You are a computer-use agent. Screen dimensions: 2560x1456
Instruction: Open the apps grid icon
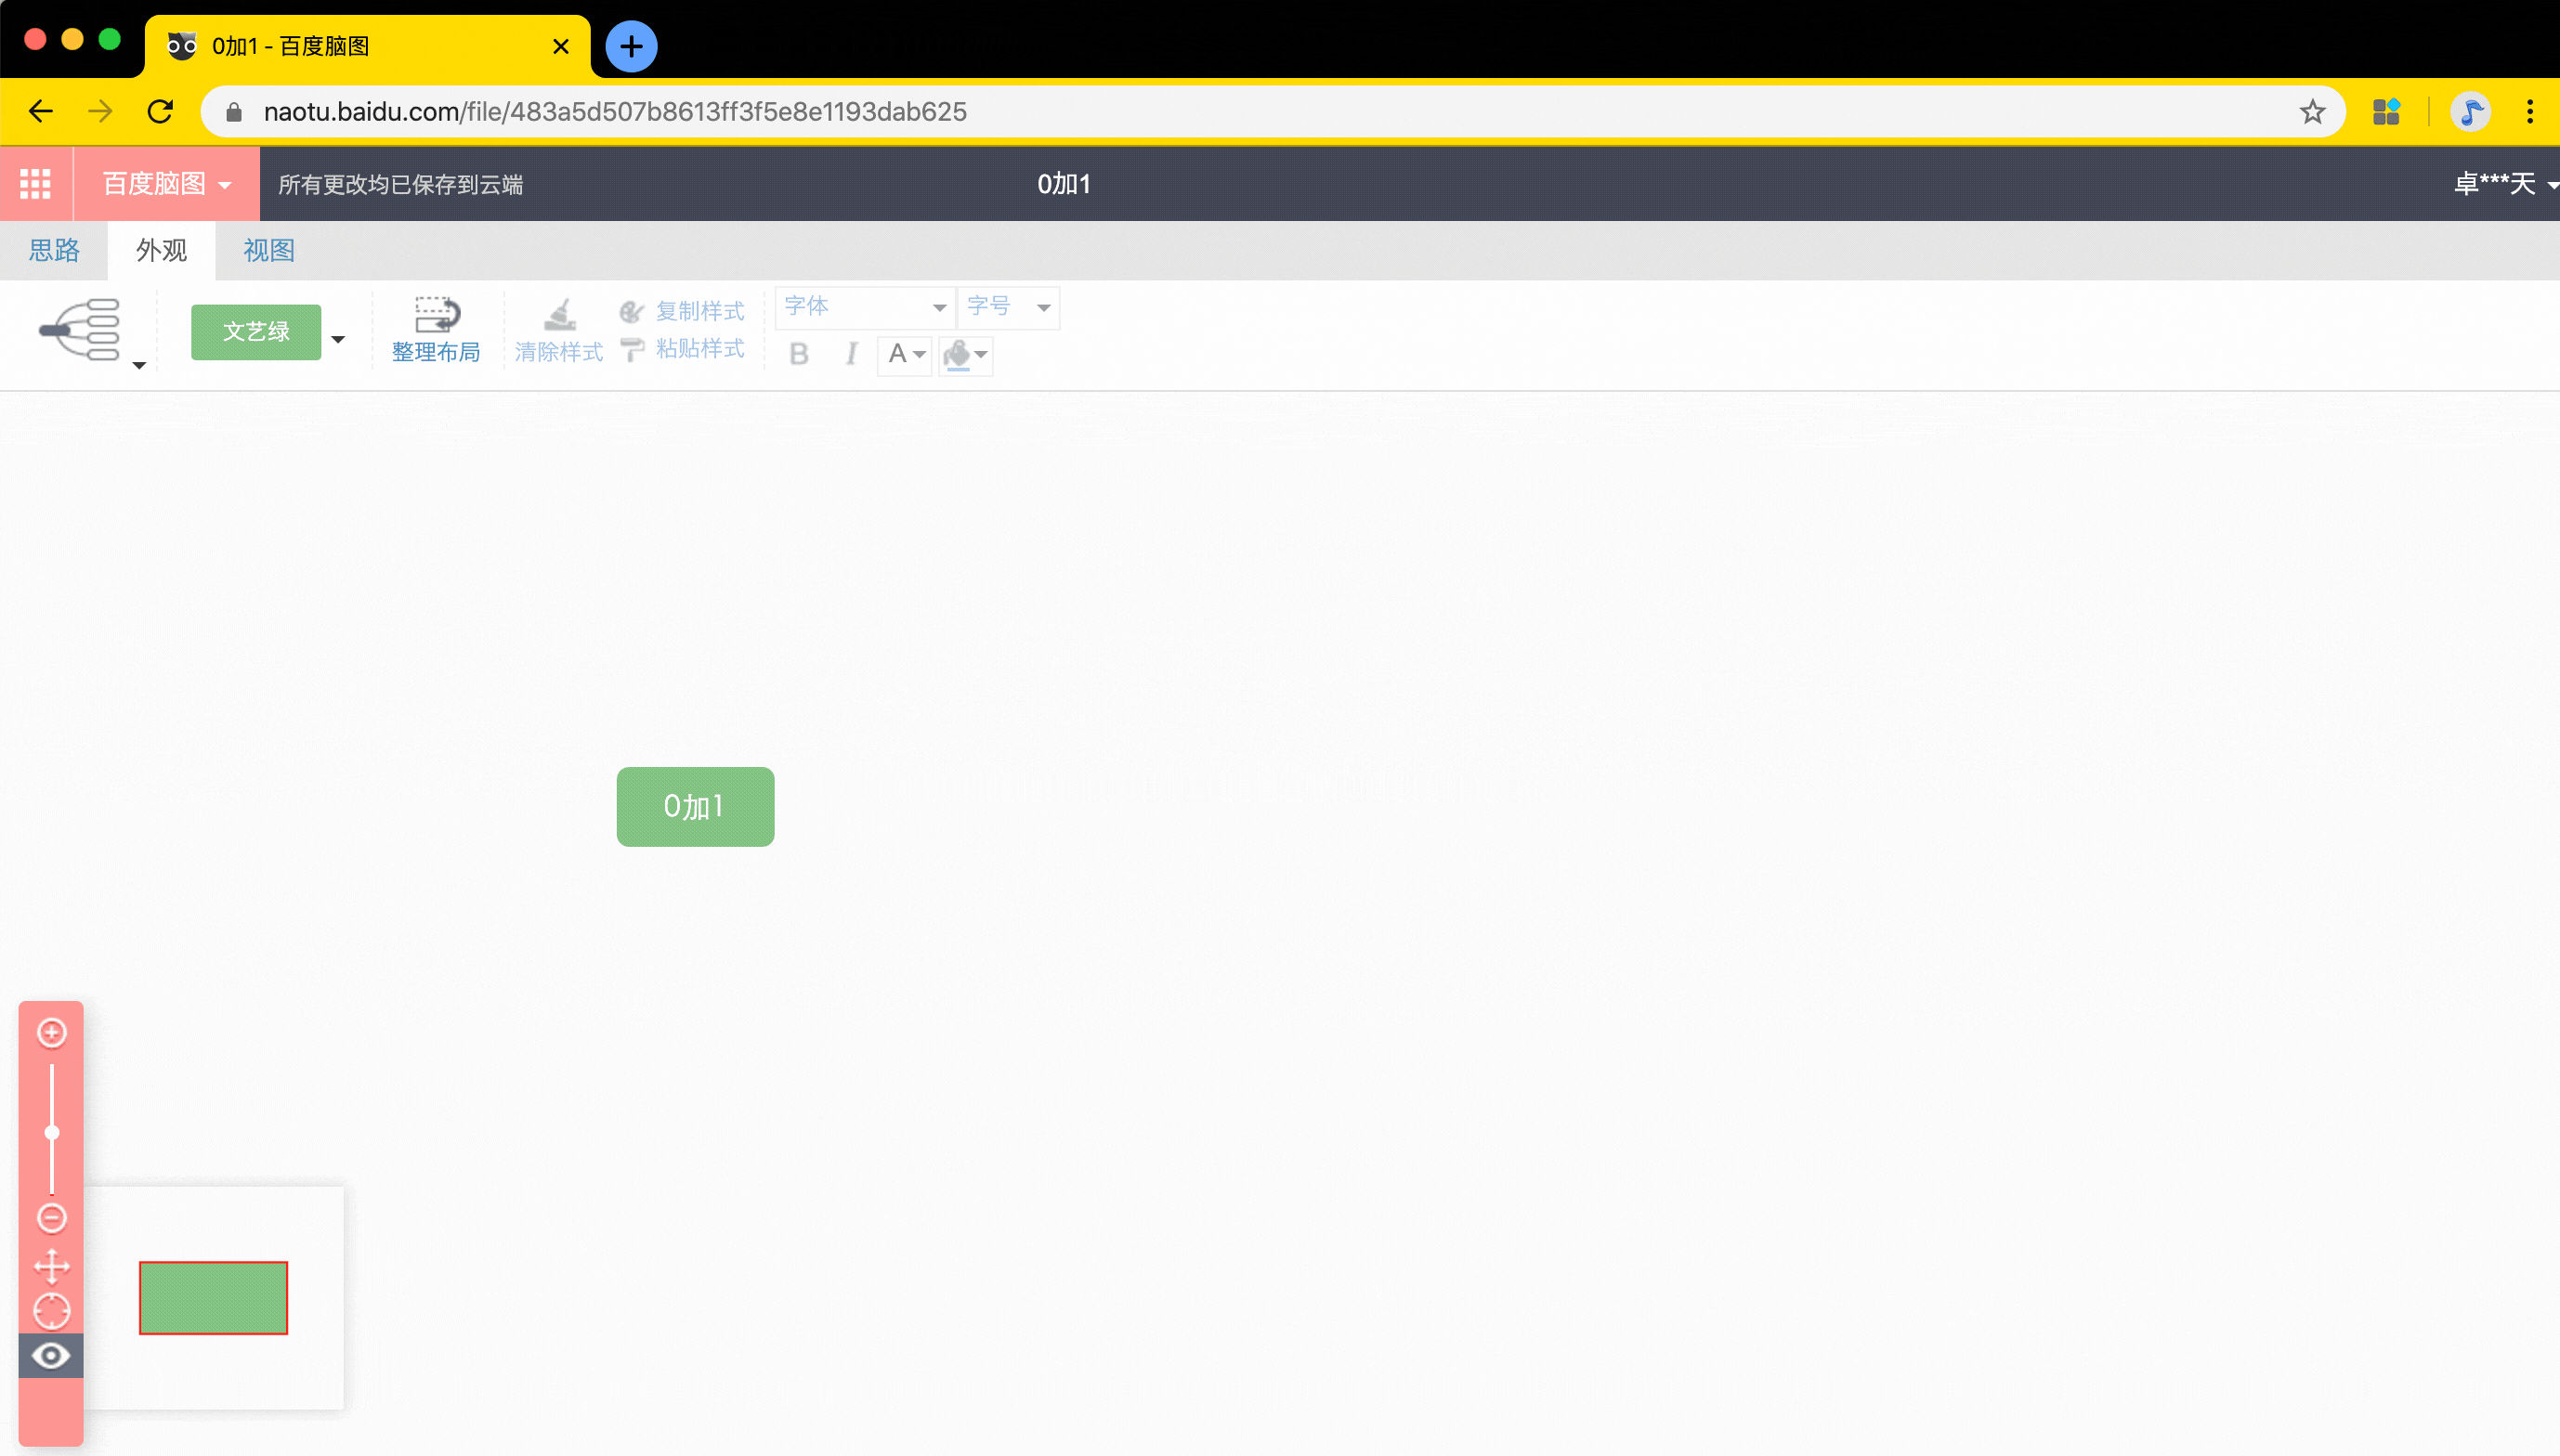pyautogui.click(x=36, y=184)
